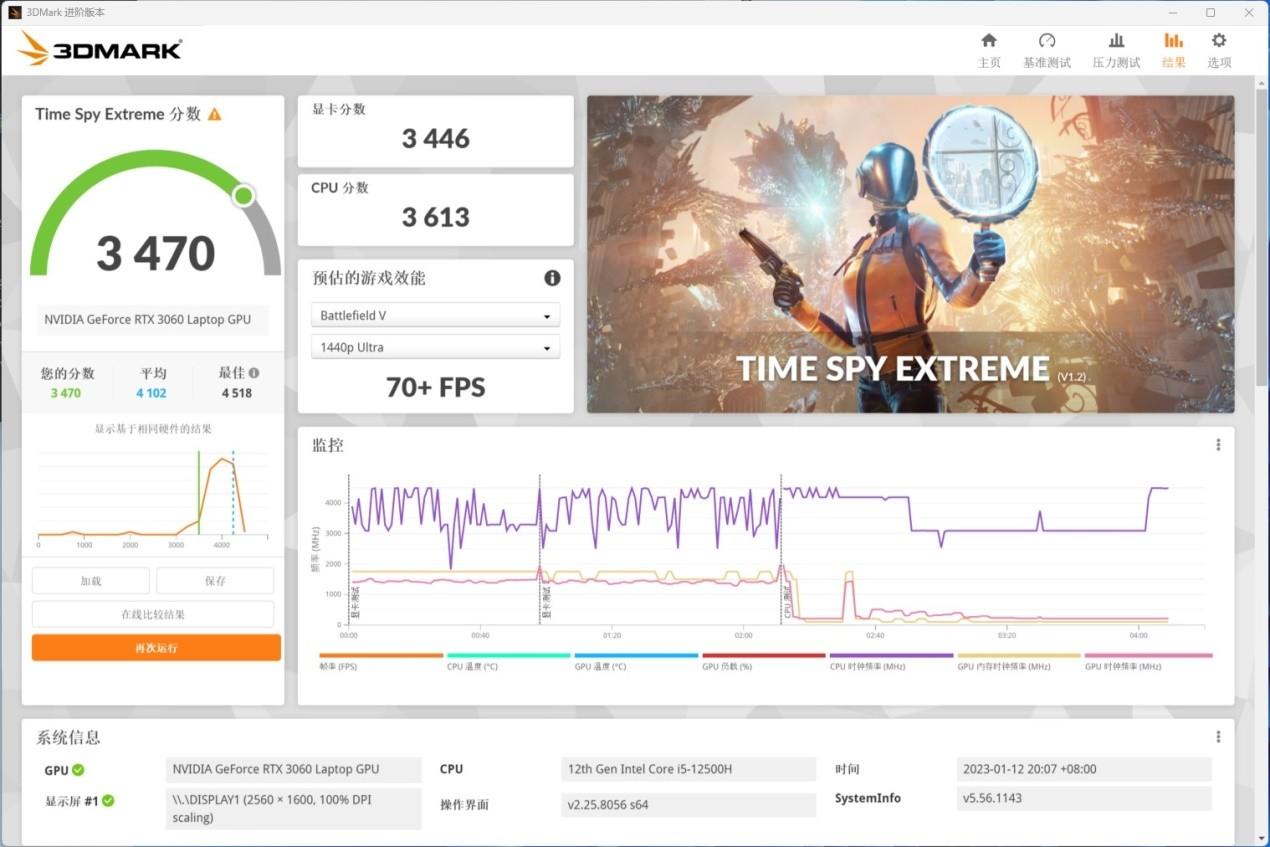Open the Battlefield V game dropdown
The image size is (1270, 847).
435,315
